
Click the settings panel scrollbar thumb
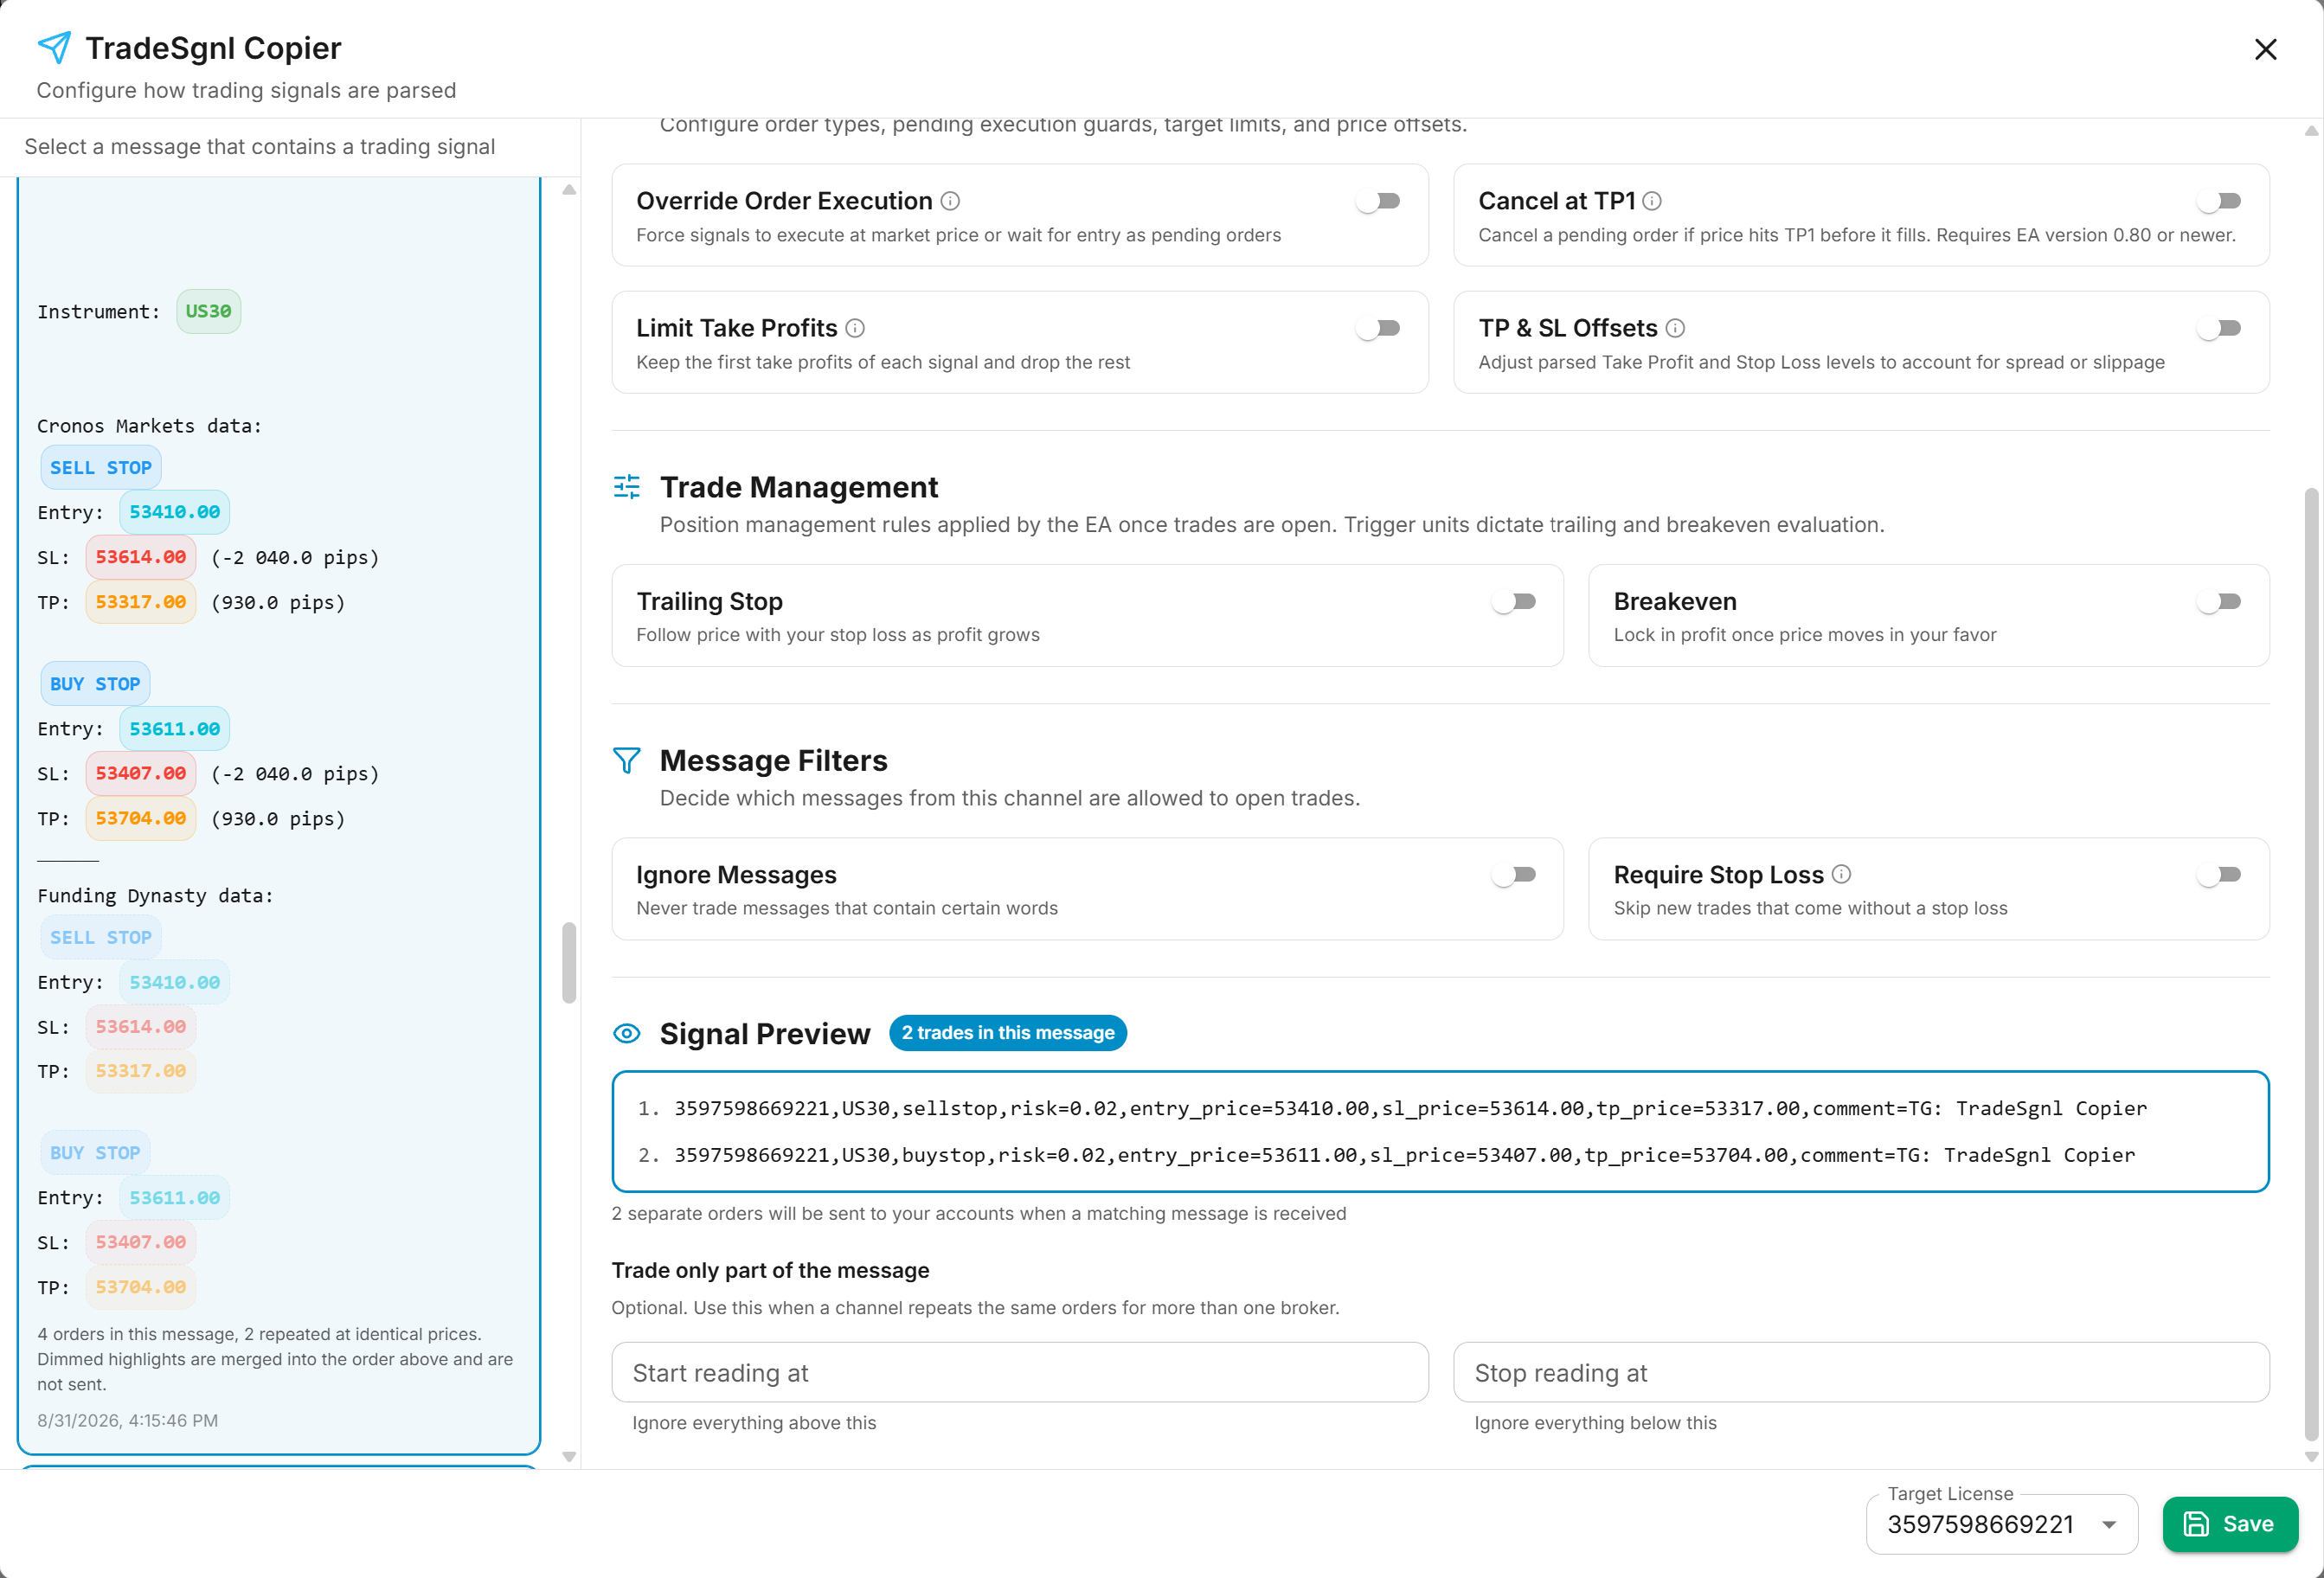click(2310, 965)
